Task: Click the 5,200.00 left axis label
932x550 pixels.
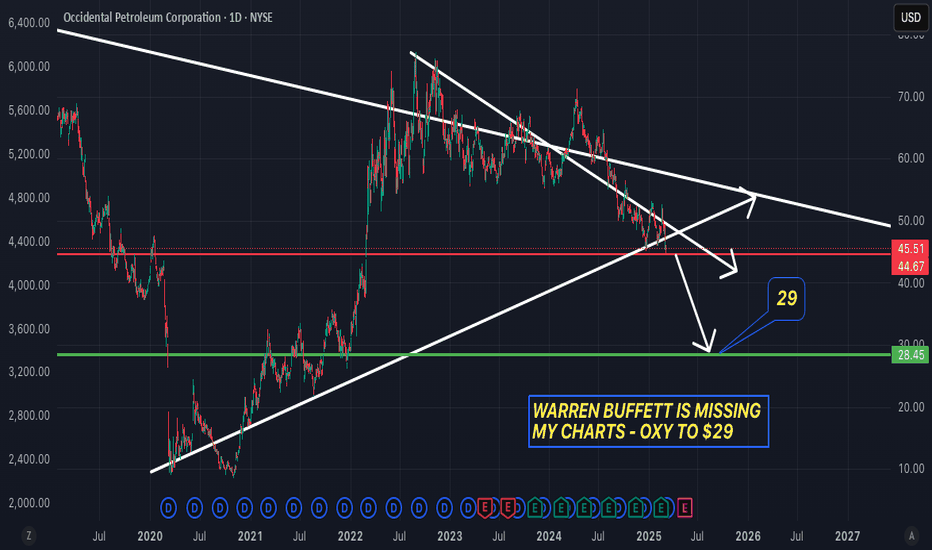Action: click(x=29, y=154)
